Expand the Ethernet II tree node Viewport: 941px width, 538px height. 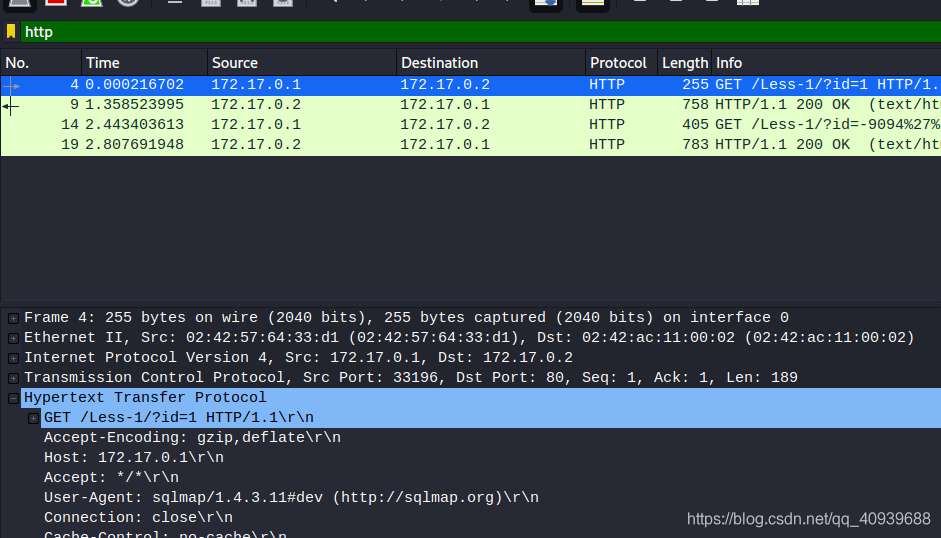point(13,338)
